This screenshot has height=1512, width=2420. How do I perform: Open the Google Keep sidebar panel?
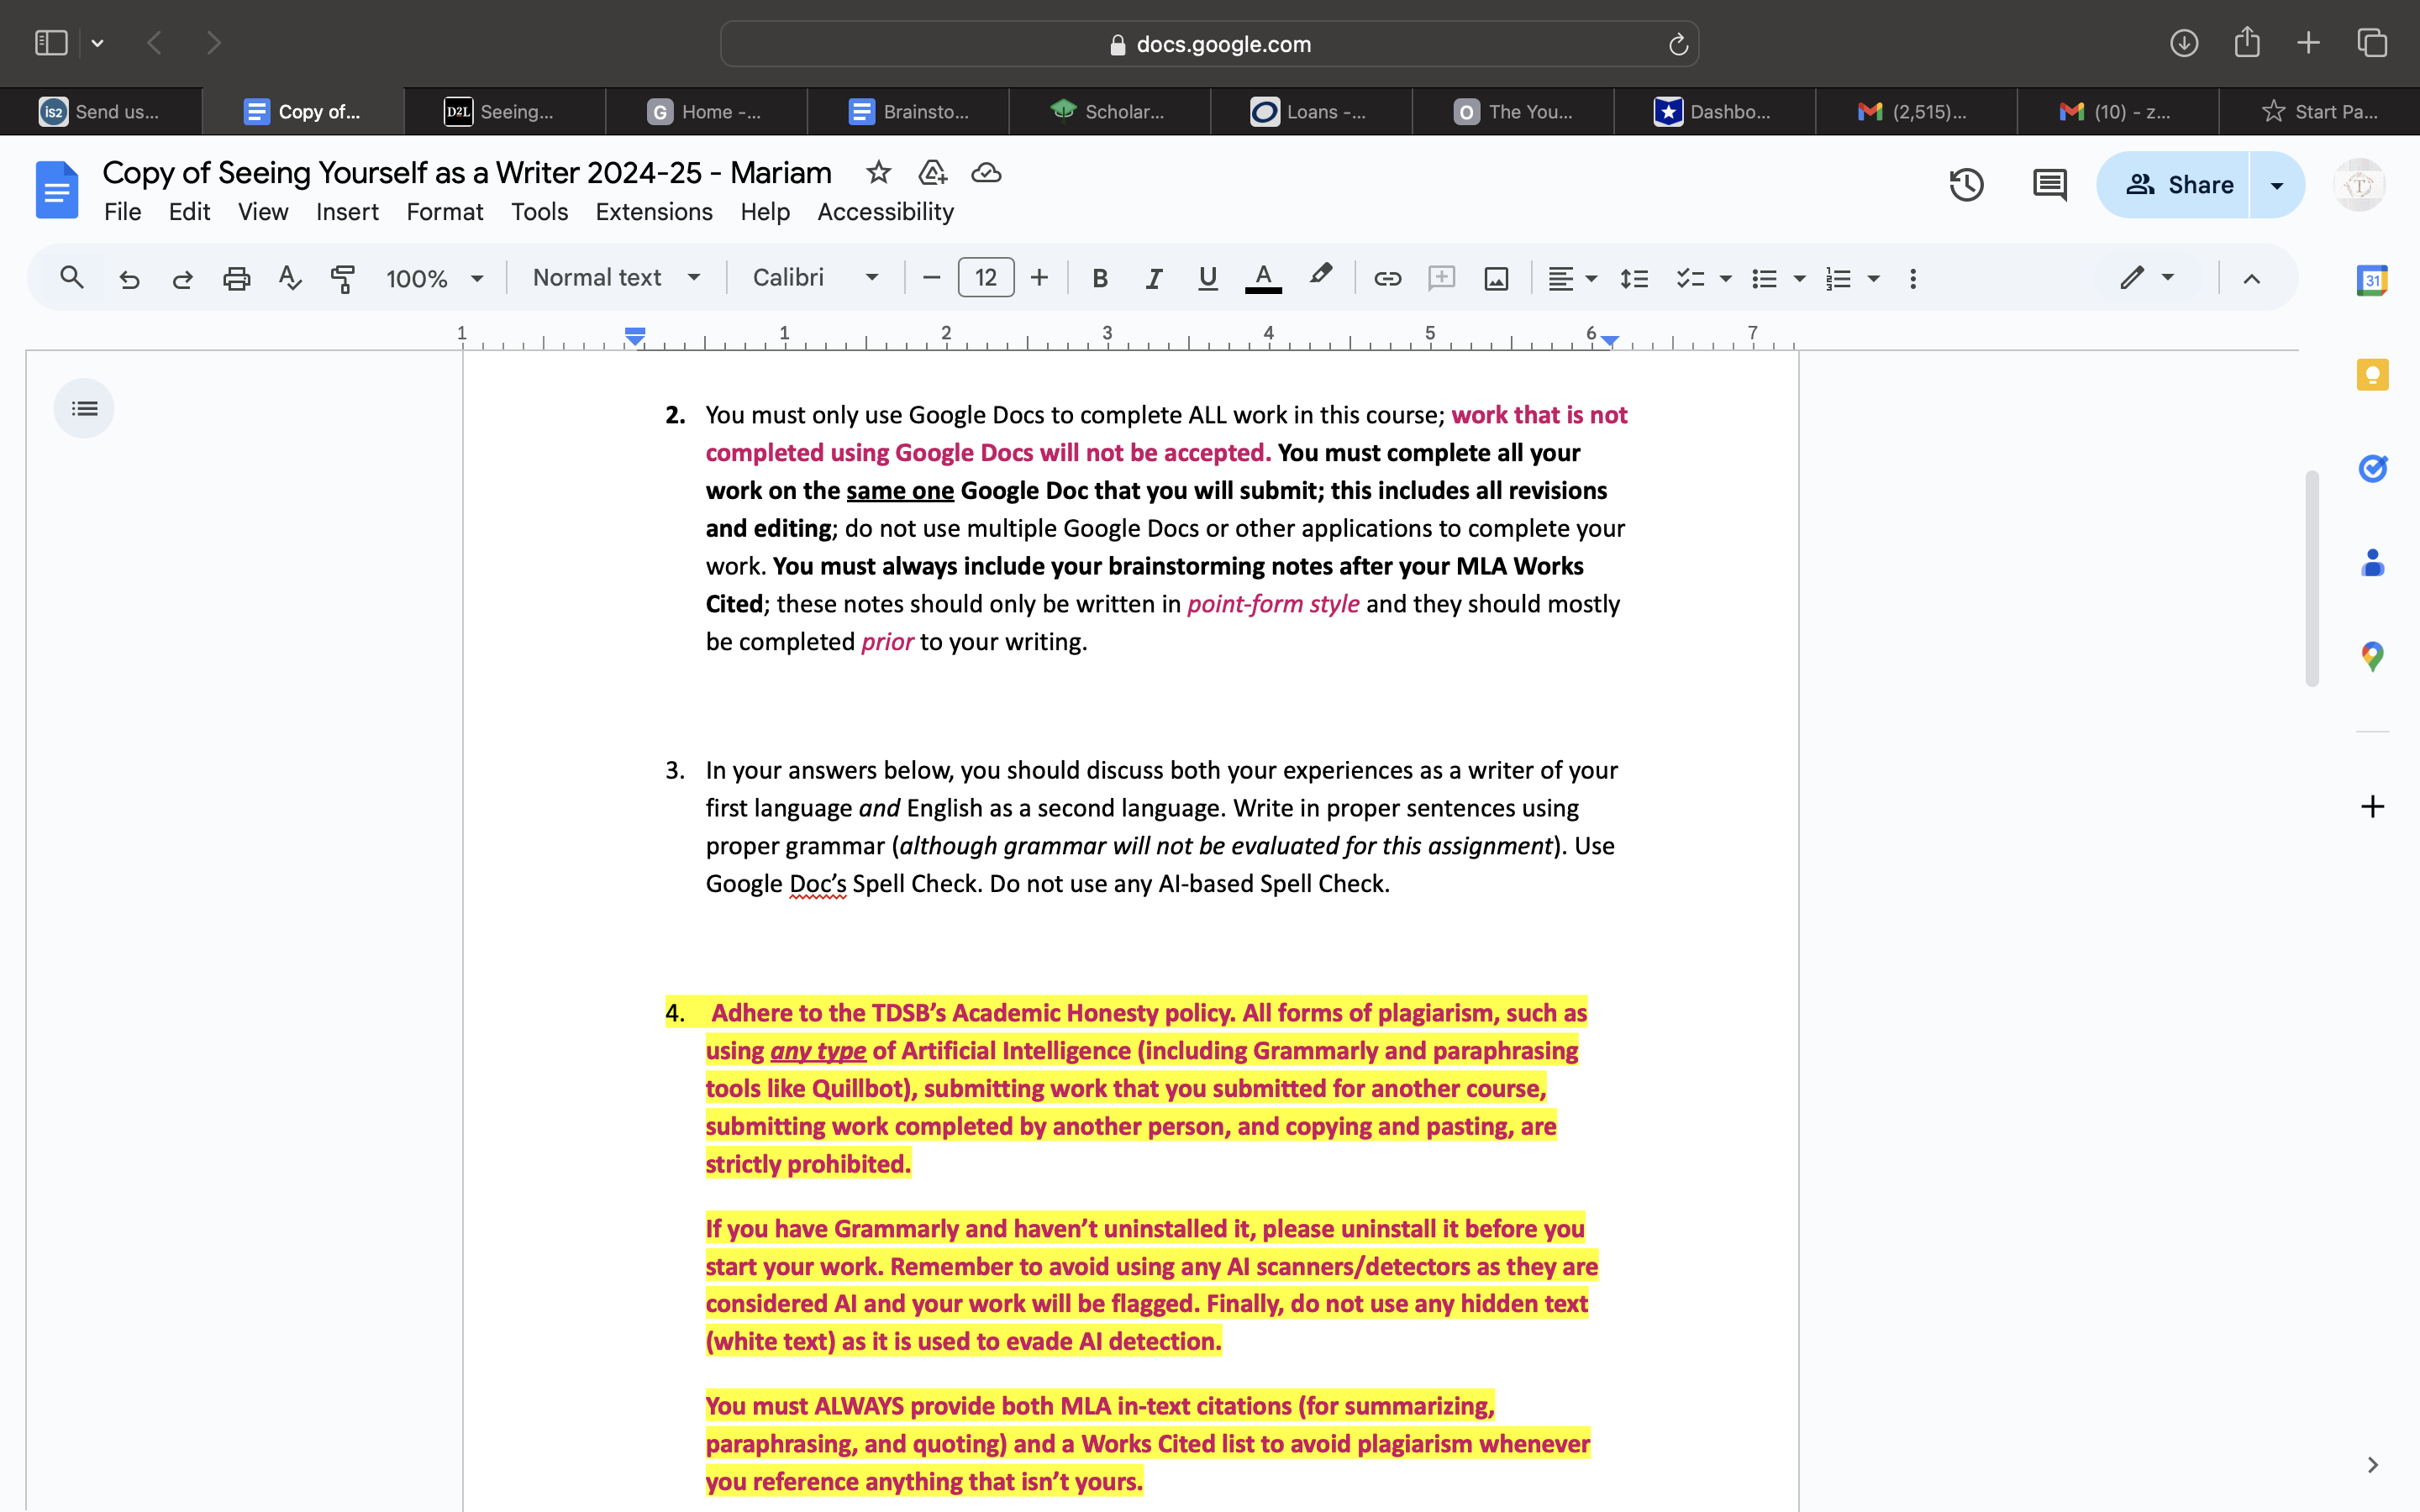2373,374
